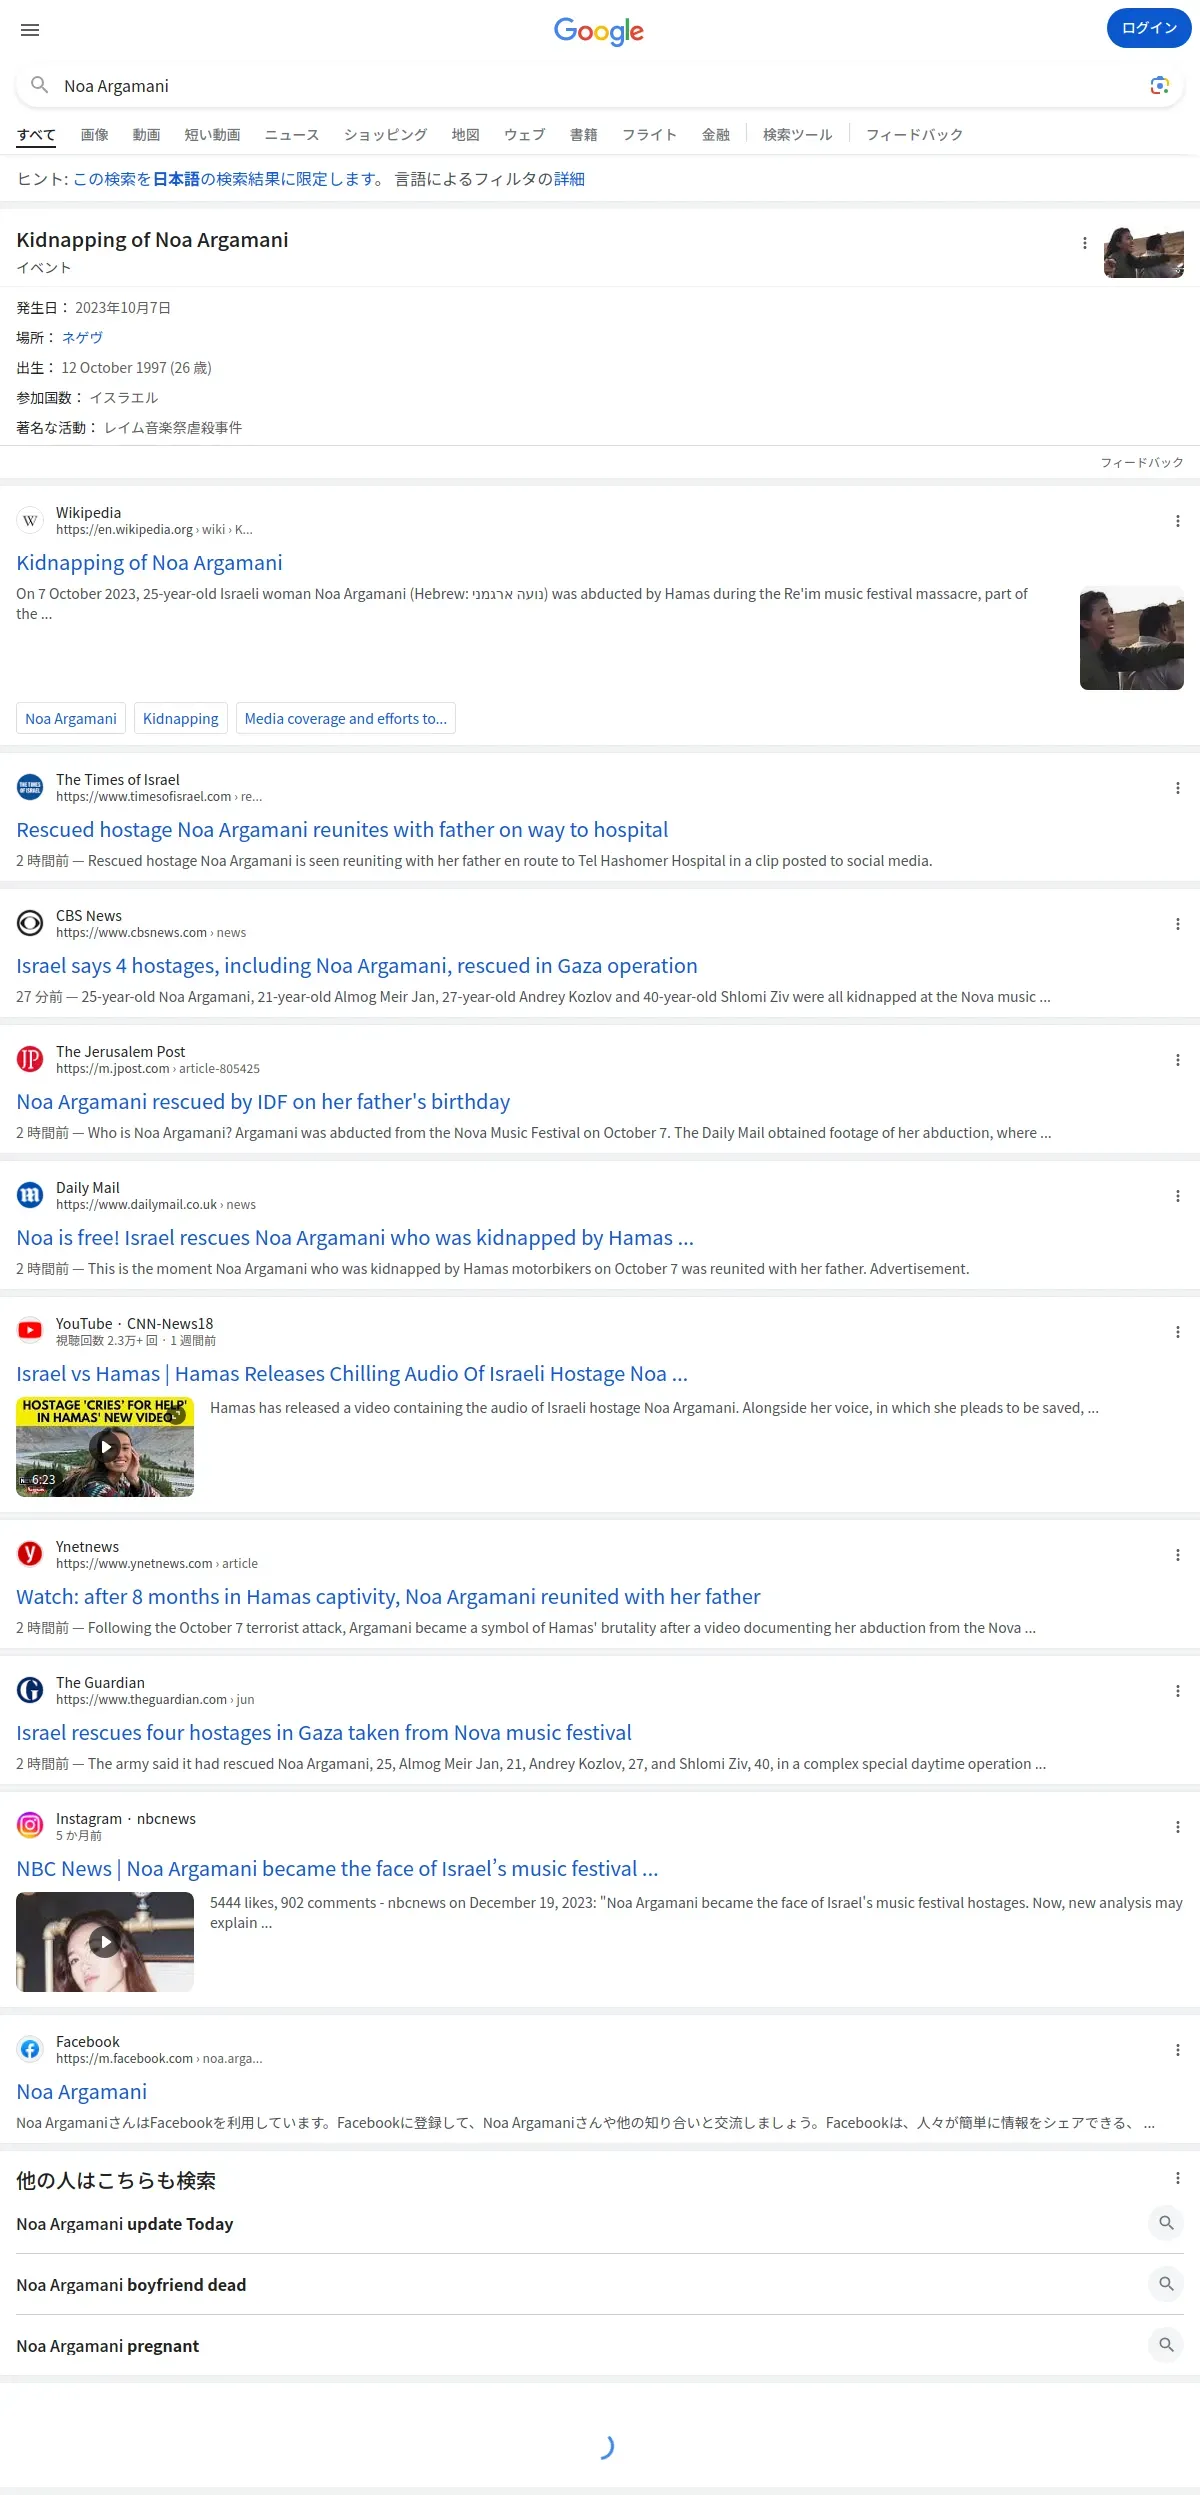This screenshot has height=2495, width=1200.
Task: Click Jerusalem Post favicon
Action: click(30, 1060)
